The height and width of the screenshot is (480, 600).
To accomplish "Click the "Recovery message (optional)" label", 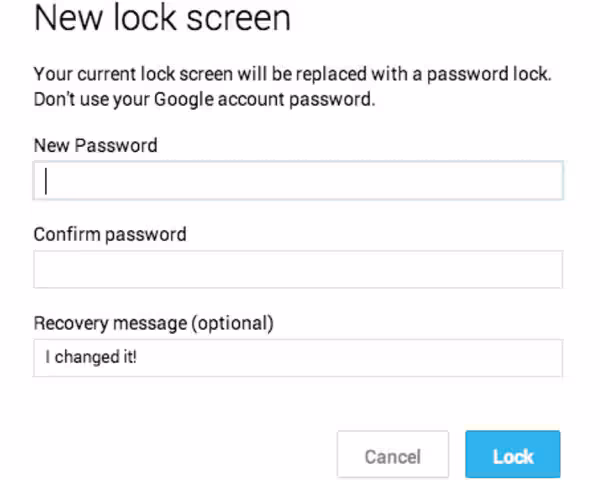I will [153, 323].
